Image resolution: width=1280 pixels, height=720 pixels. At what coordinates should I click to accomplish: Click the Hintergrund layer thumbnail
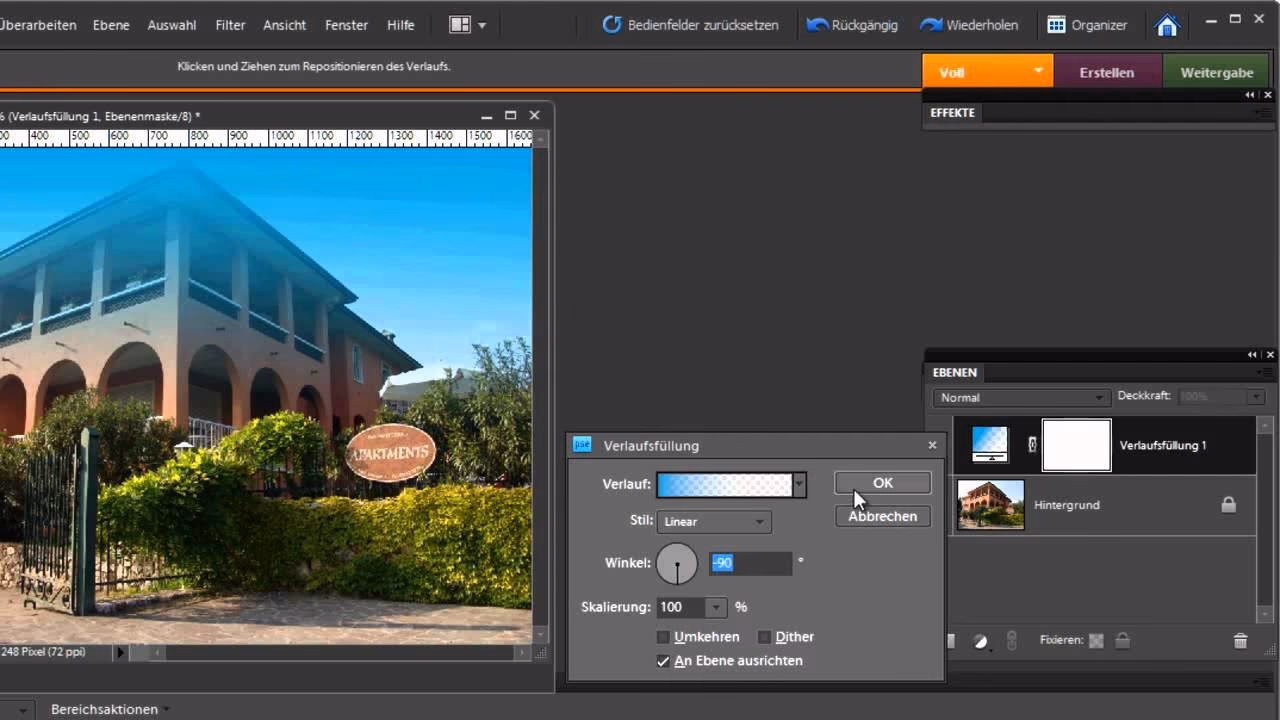989,505
